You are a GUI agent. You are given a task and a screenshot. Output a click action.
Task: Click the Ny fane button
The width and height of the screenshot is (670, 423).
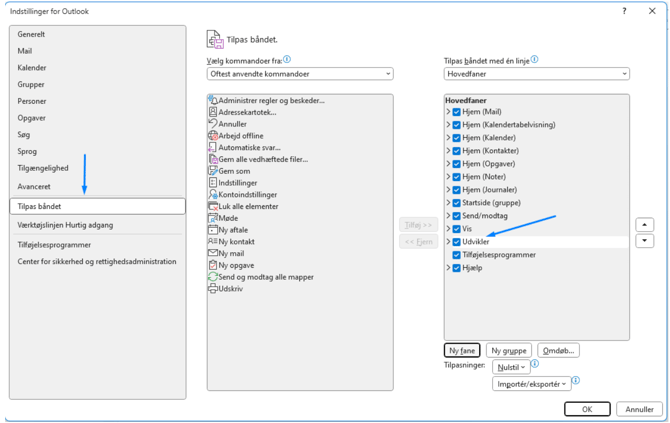(x=462, y=351)
